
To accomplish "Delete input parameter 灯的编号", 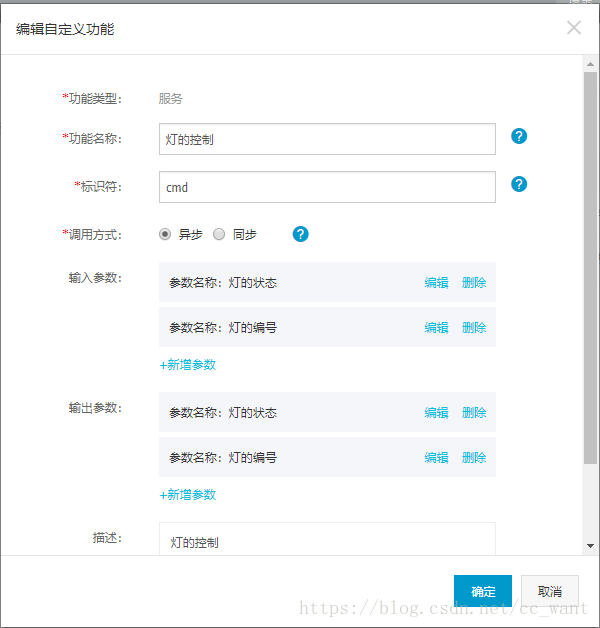I will (474, 327).
